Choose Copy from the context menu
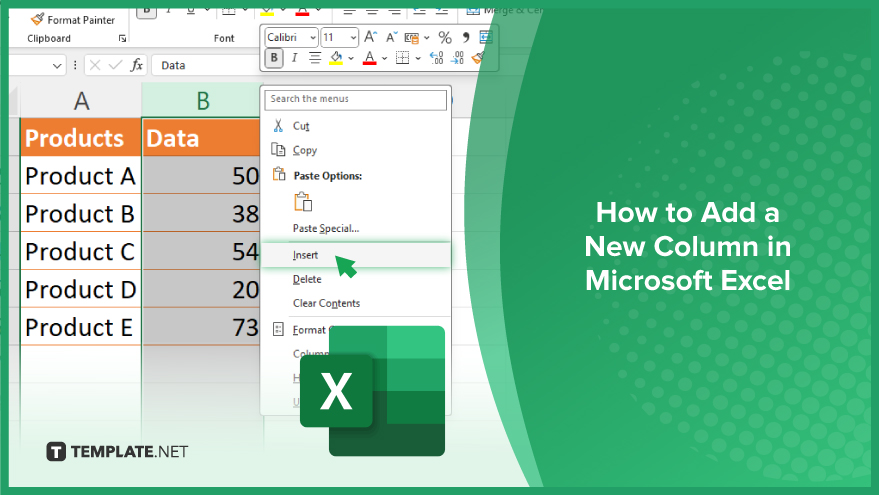Screen dimensions: 879x495 305,150
